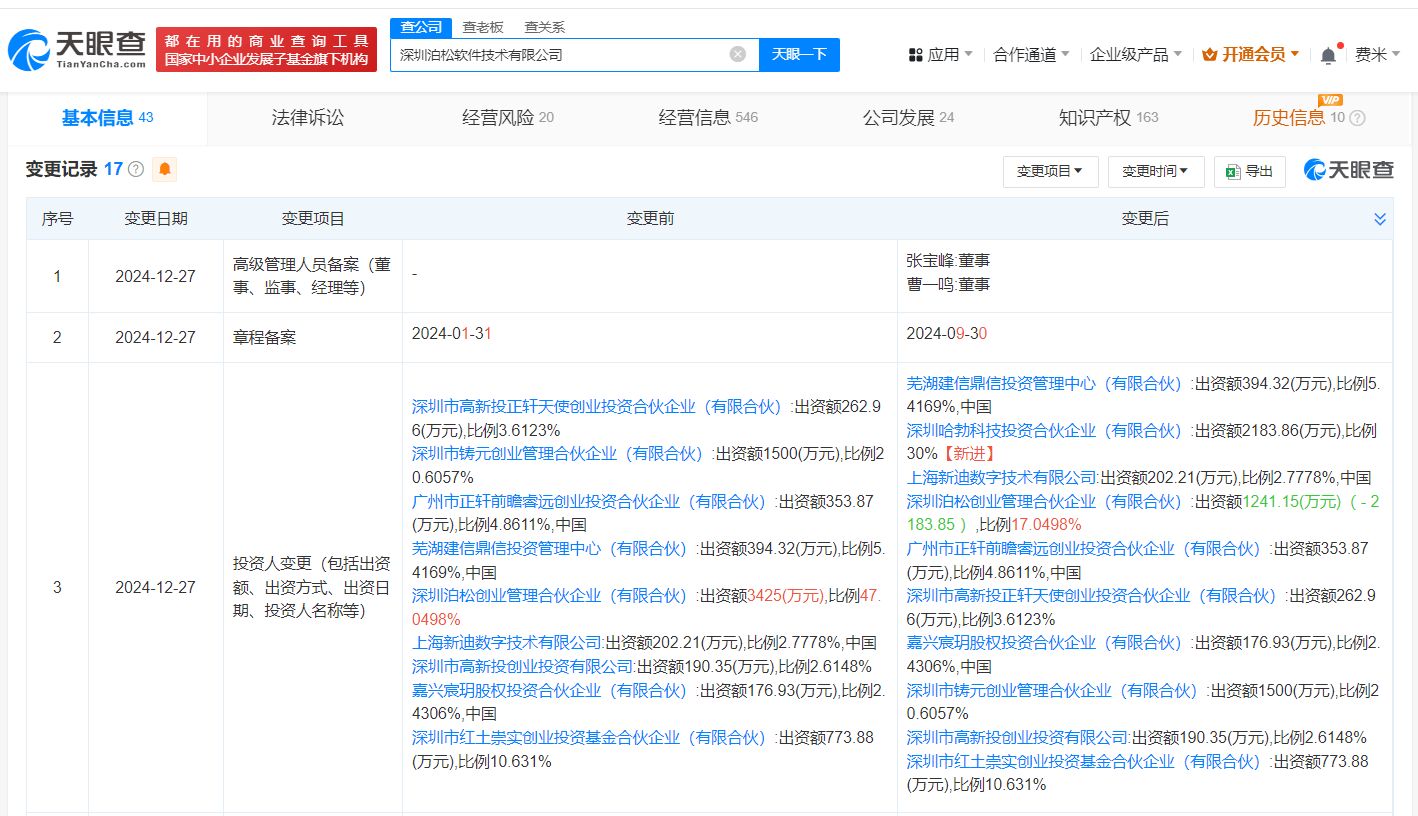The height and width of the screenshot is (816, 1418).
Task: Click the 张宝峰:董事 entry
Action: coord(948,260)
